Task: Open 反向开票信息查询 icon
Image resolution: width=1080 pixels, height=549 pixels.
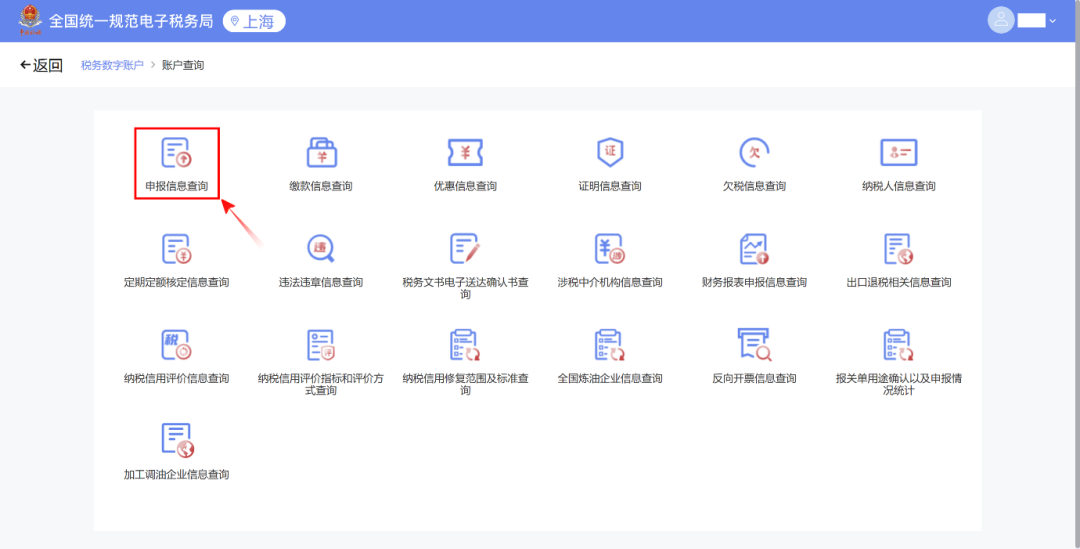Action: pyautogui.click(x=754, y=344)
